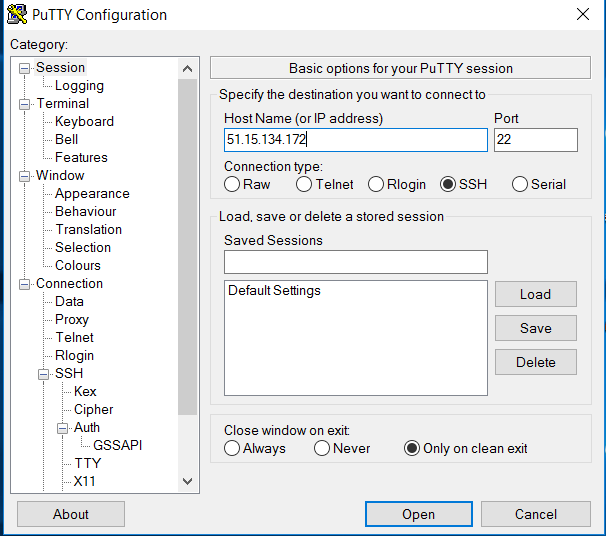Click the Host Name input field
This screenshot has height=536, width=606.
[356, 140]
